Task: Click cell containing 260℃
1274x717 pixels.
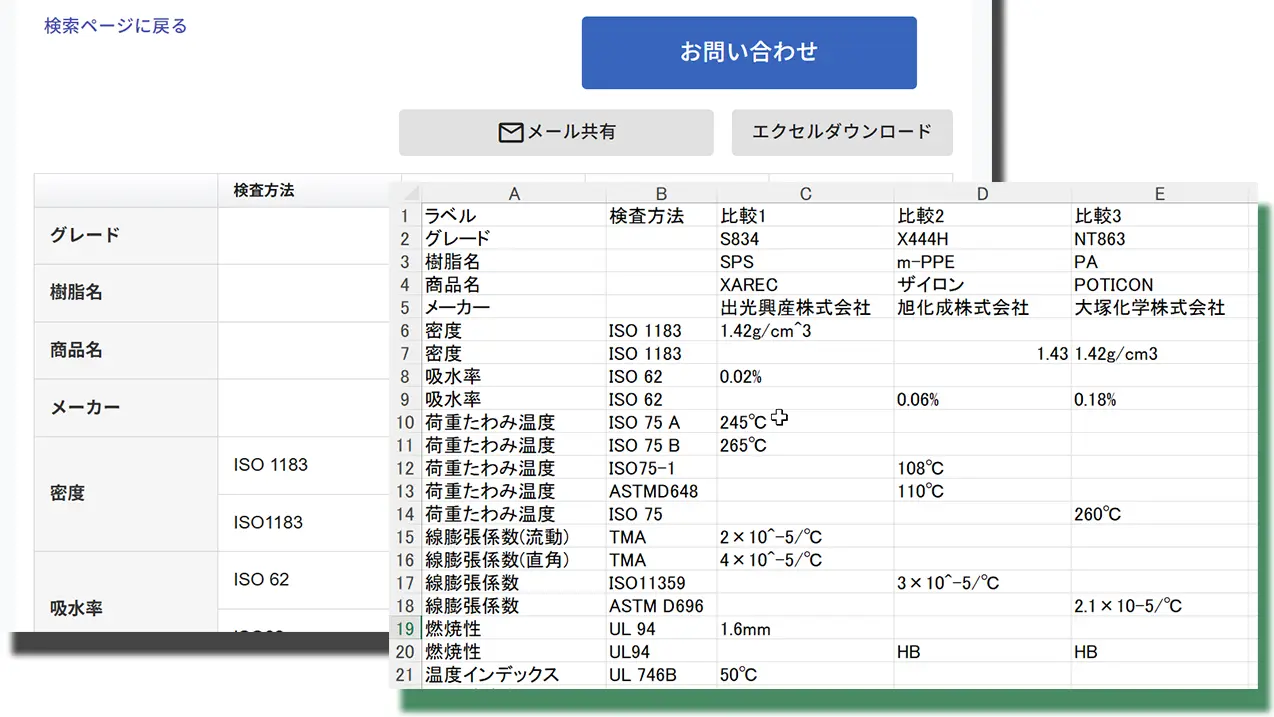Action: click(1159, 514)
